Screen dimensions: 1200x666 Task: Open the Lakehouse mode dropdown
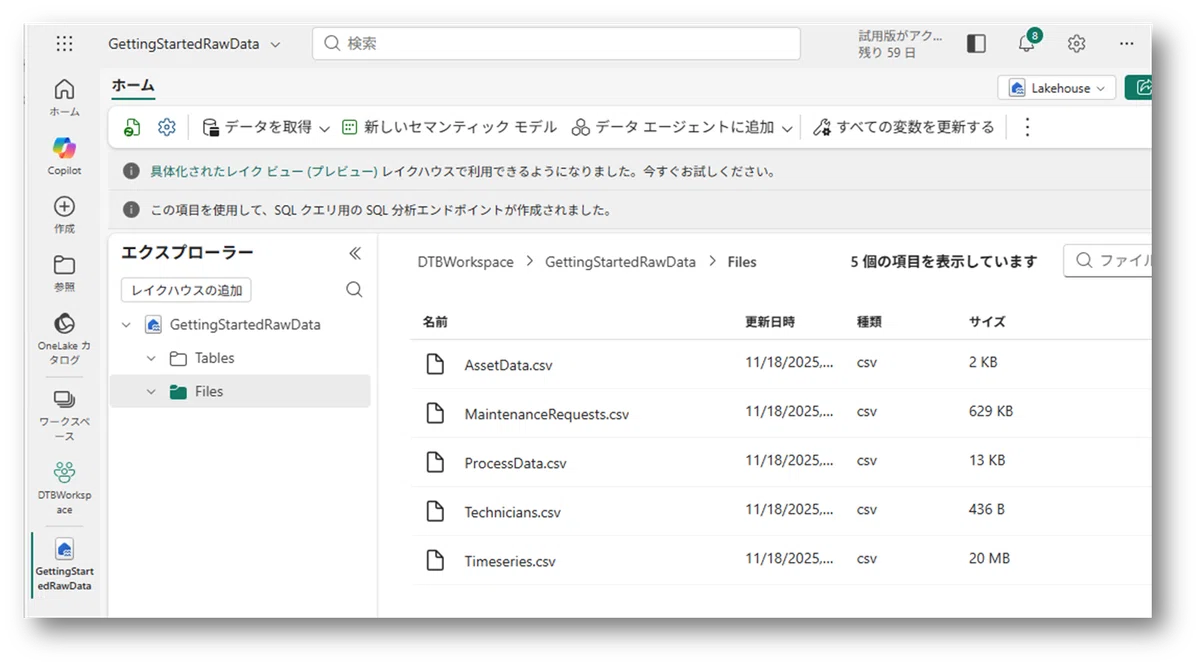1057,88
